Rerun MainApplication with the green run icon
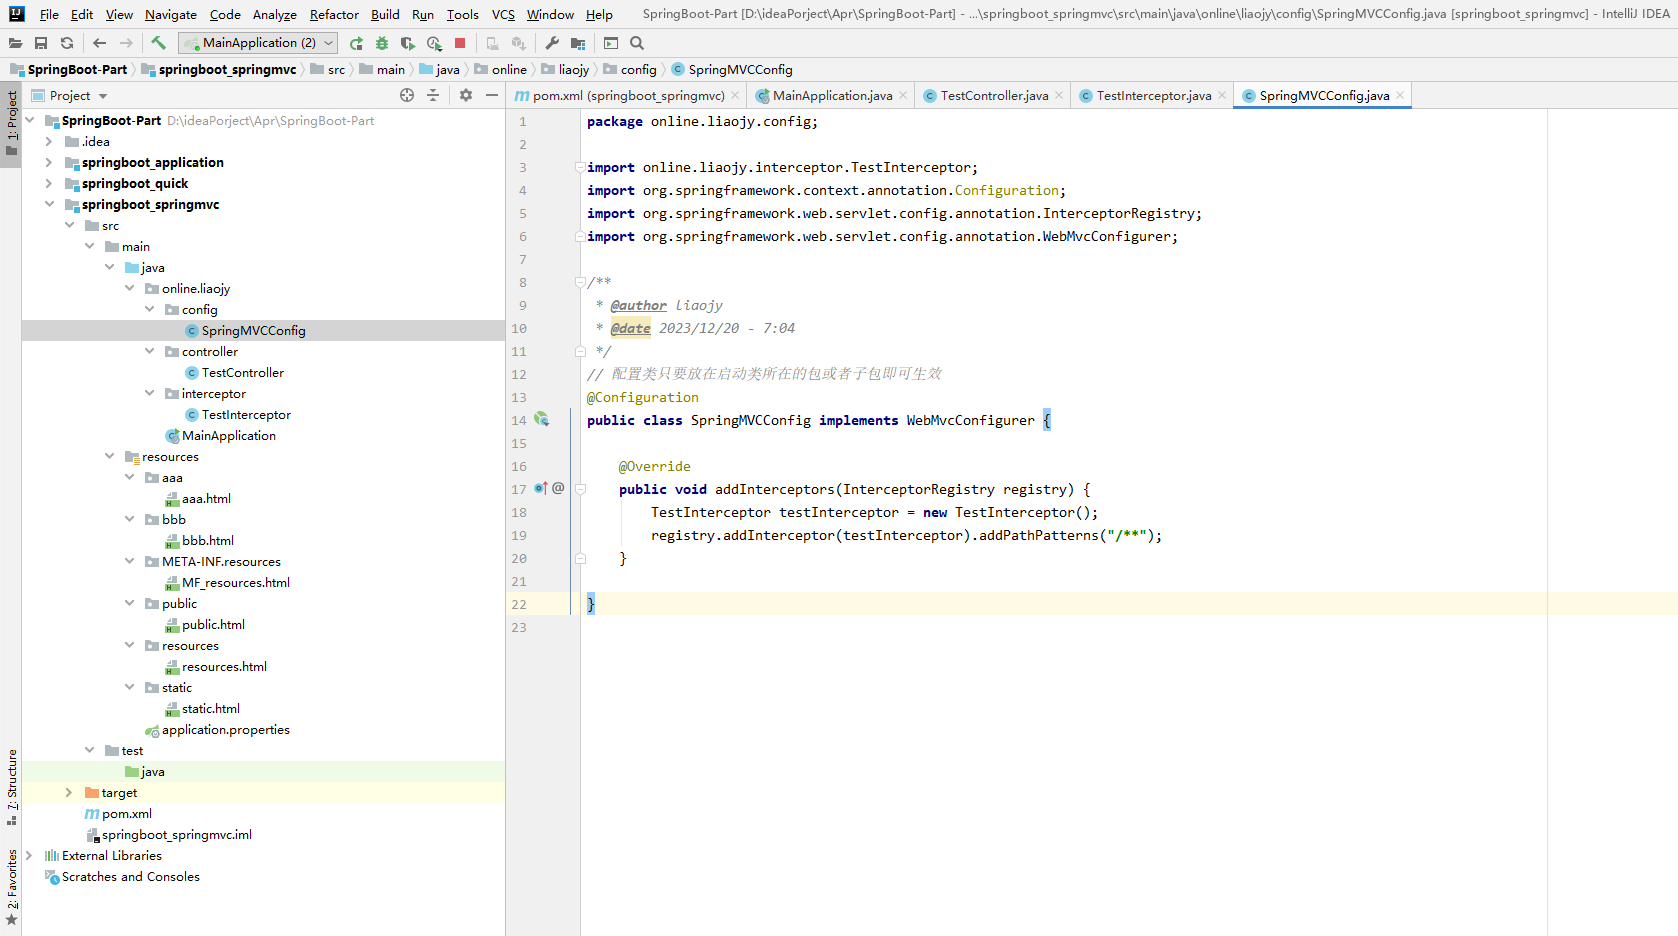This screenshot has height=936, width=1678. click(x=356, y=43)
